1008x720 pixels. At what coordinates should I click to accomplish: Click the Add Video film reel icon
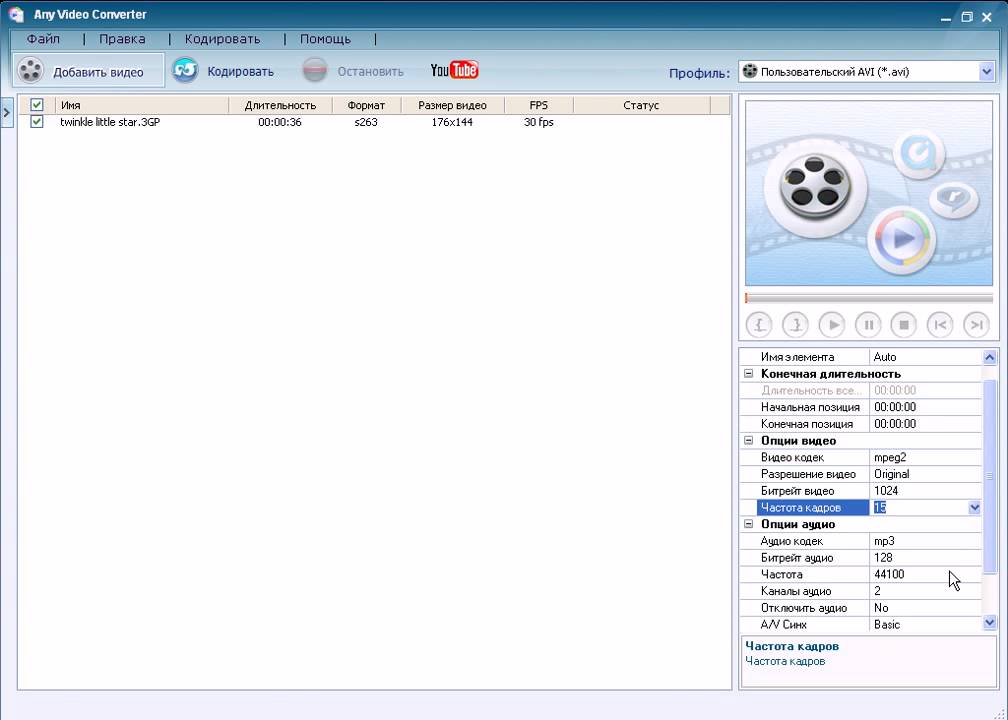coord(30,70)
